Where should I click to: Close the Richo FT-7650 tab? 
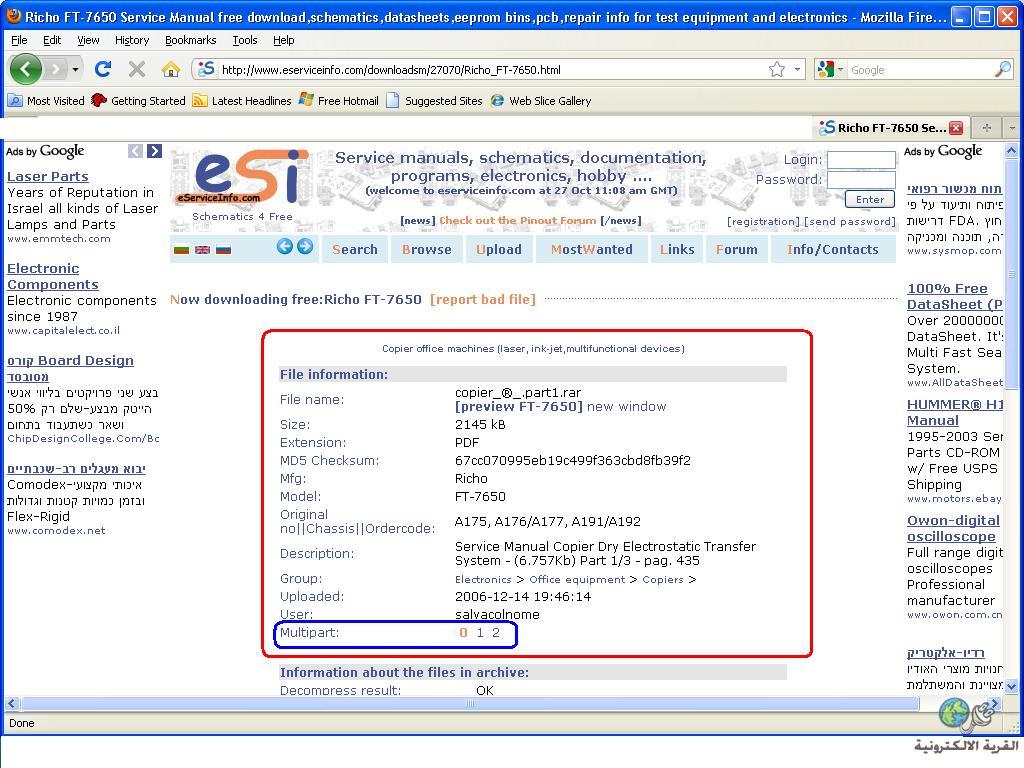pos(956,127)
